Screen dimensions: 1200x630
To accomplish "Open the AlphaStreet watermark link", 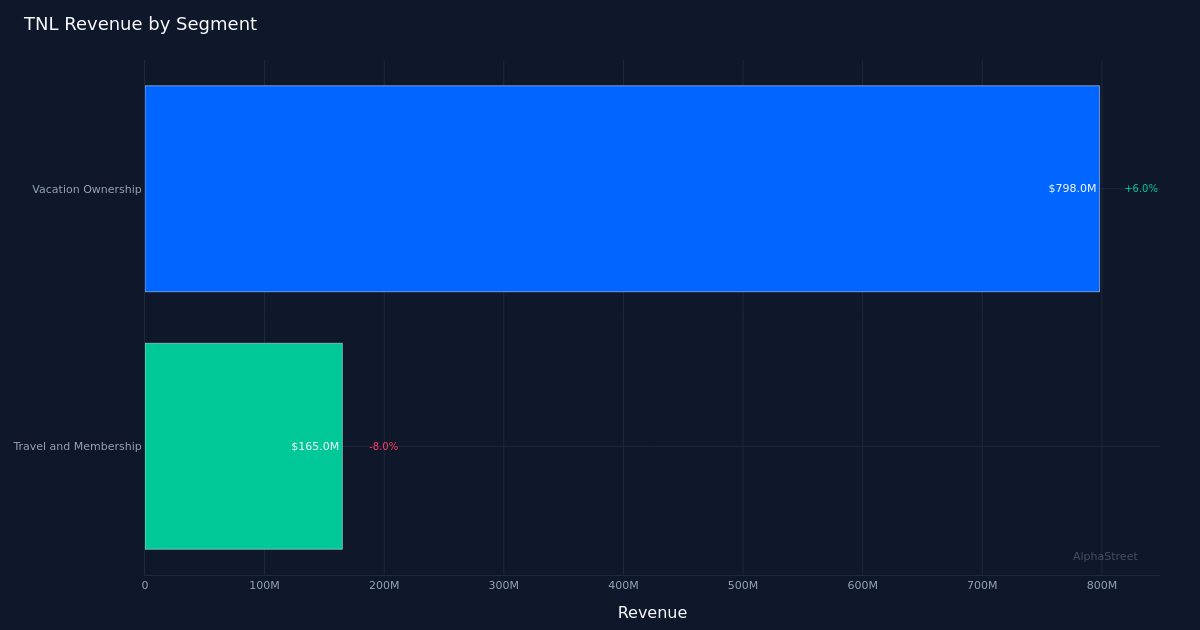I will pyautogui.click(x=1105, y=556).
